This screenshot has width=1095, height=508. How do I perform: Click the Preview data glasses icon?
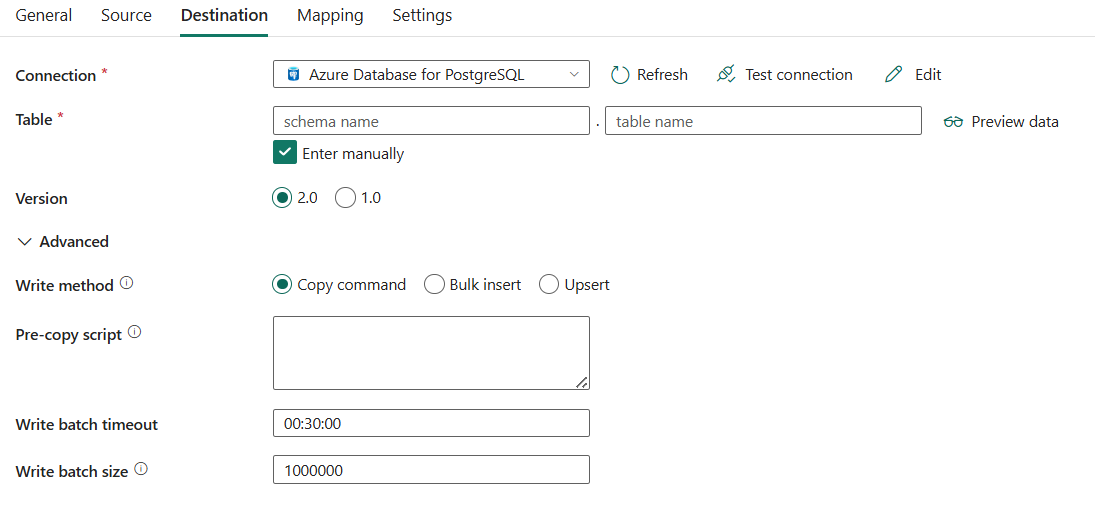pyautogui.click(x=953, y=122)
